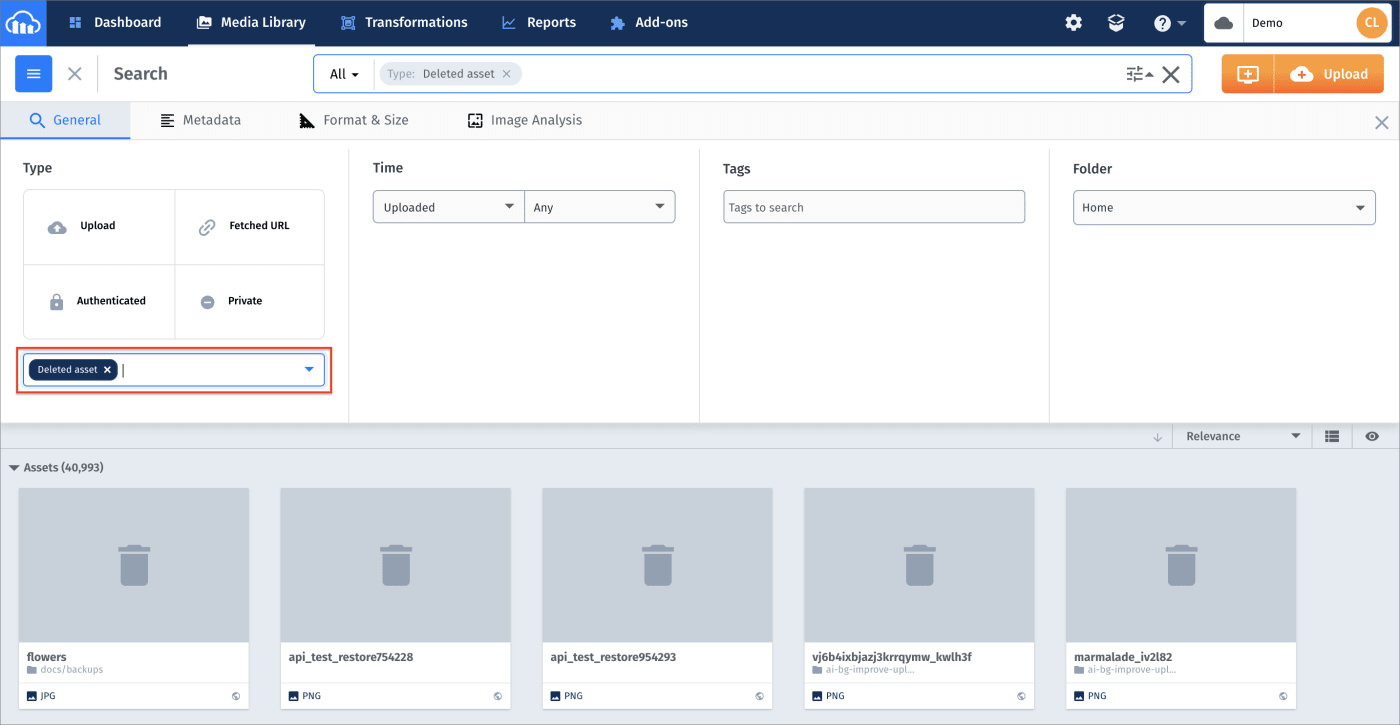Switch to list view layout
Viewport: 1400px width, 725px height.
[1331, 437]
